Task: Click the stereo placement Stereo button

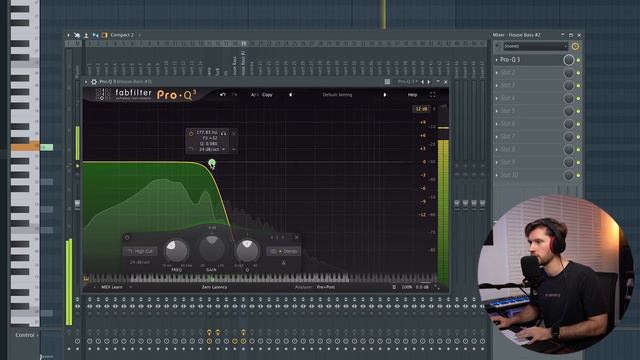Action: [x=284, y=251]
